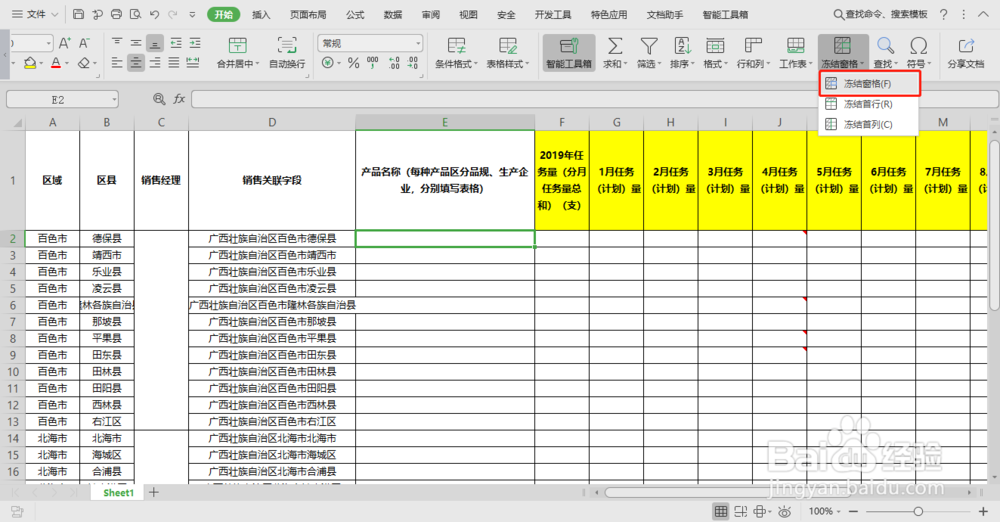The height and width of the screenshot is (522, 1000).
Task: Select Freeze First Row (冻结首行(R))
Action: tap(868, 104)
